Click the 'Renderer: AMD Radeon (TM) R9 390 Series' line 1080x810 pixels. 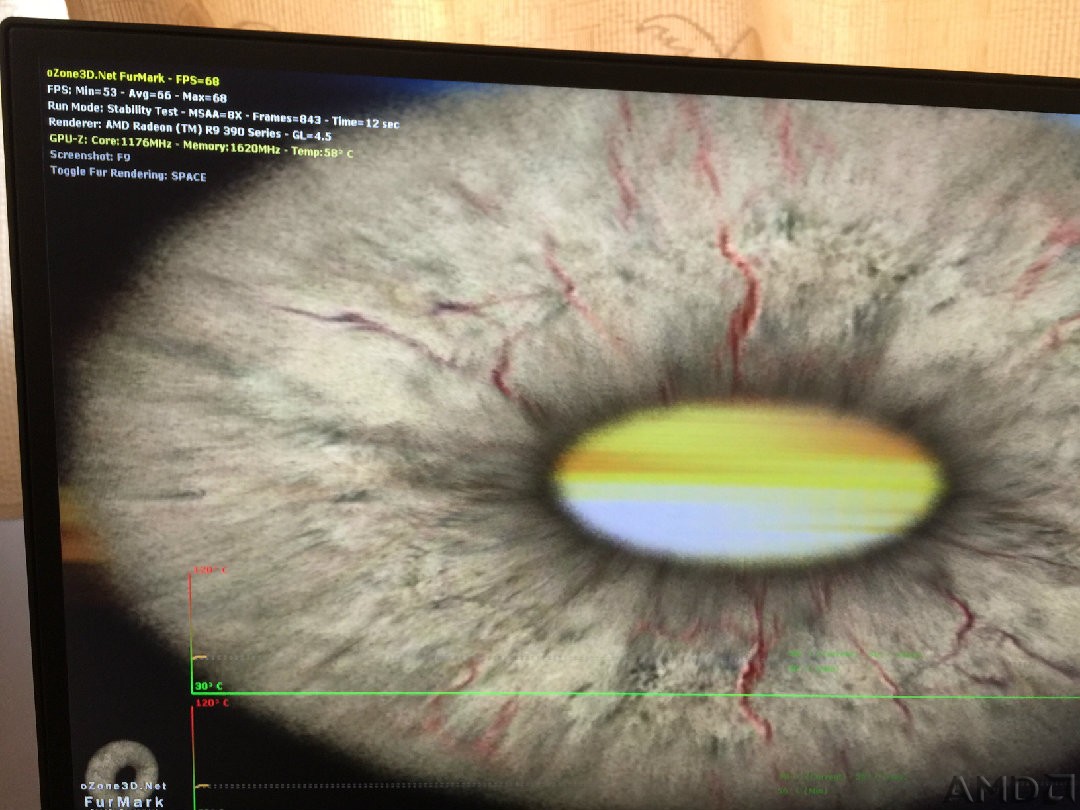click(165, 127)
